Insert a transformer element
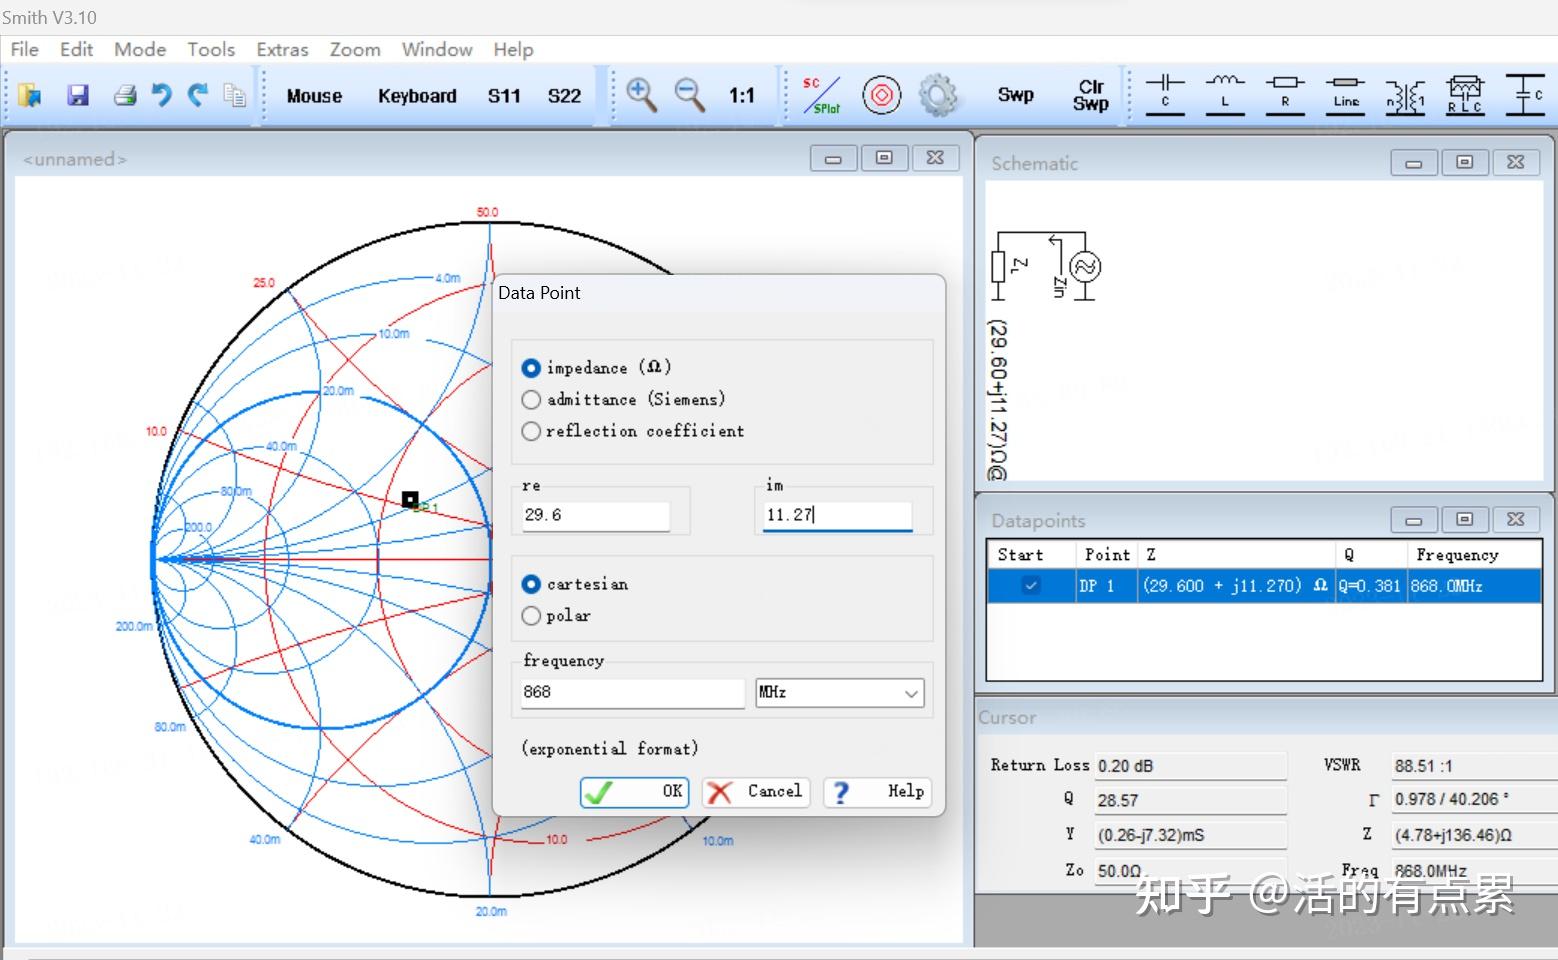Image resolution: width=1558 pixels, height=960 pixels. tap(1405, 96)
